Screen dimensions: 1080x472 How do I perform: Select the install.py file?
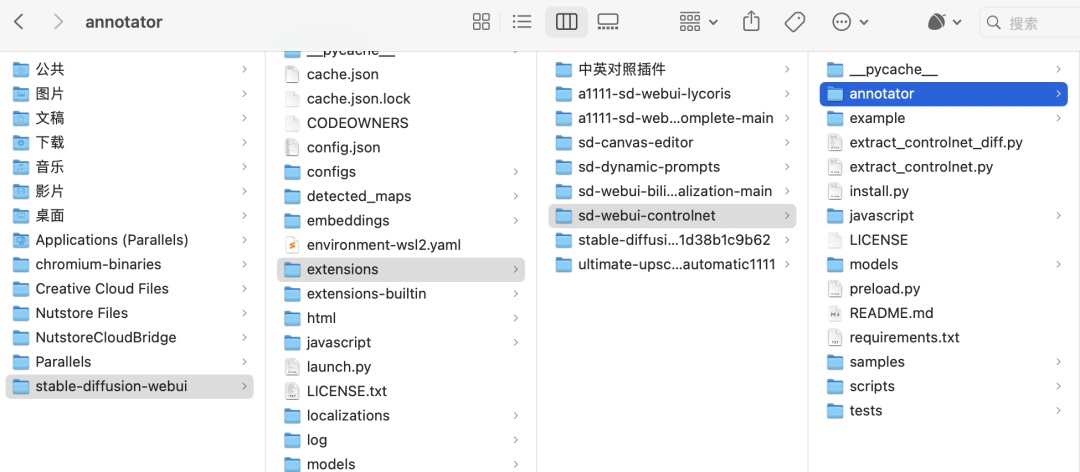coord(879,191)
